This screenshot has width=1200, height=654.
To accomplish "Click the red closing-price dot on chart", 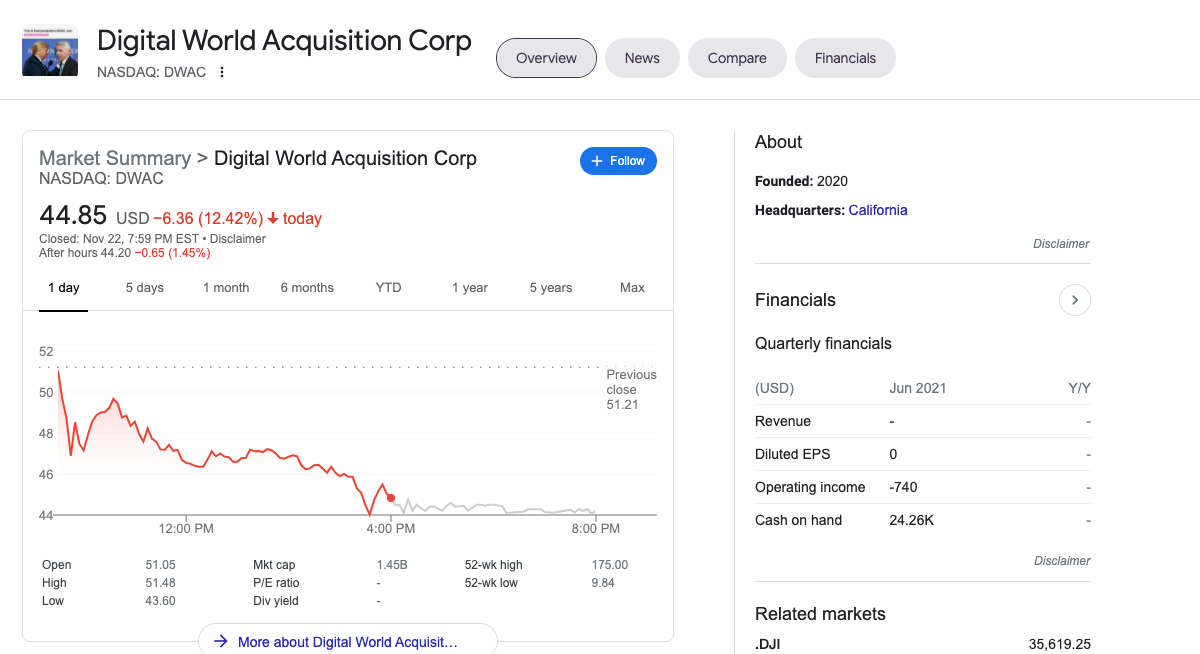I will 390,498.
